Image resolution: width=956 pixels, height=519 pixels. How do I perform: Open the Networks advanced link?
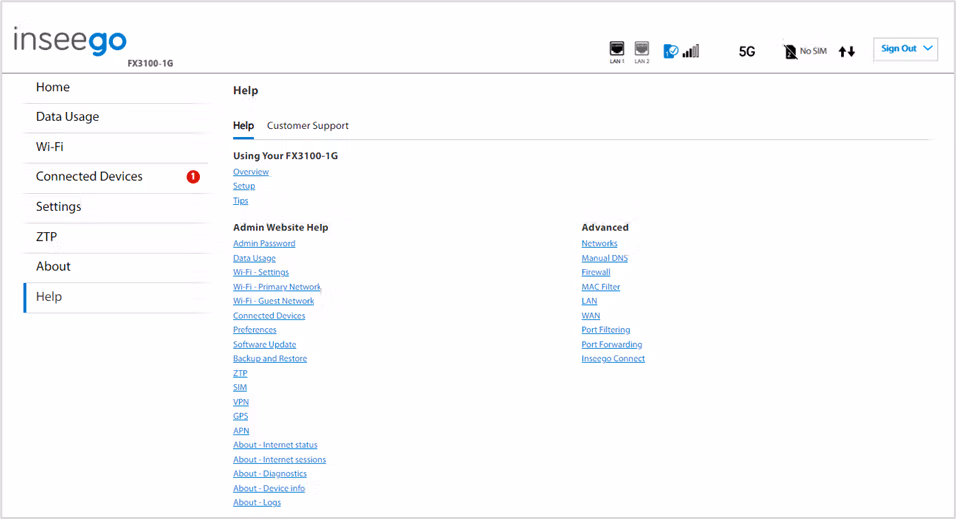(599, 243)
